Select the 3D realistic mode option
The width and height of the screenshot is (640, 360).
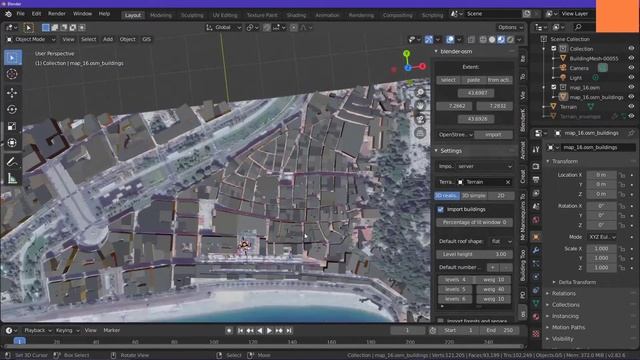pyautogui.click(x=447, y=196)
